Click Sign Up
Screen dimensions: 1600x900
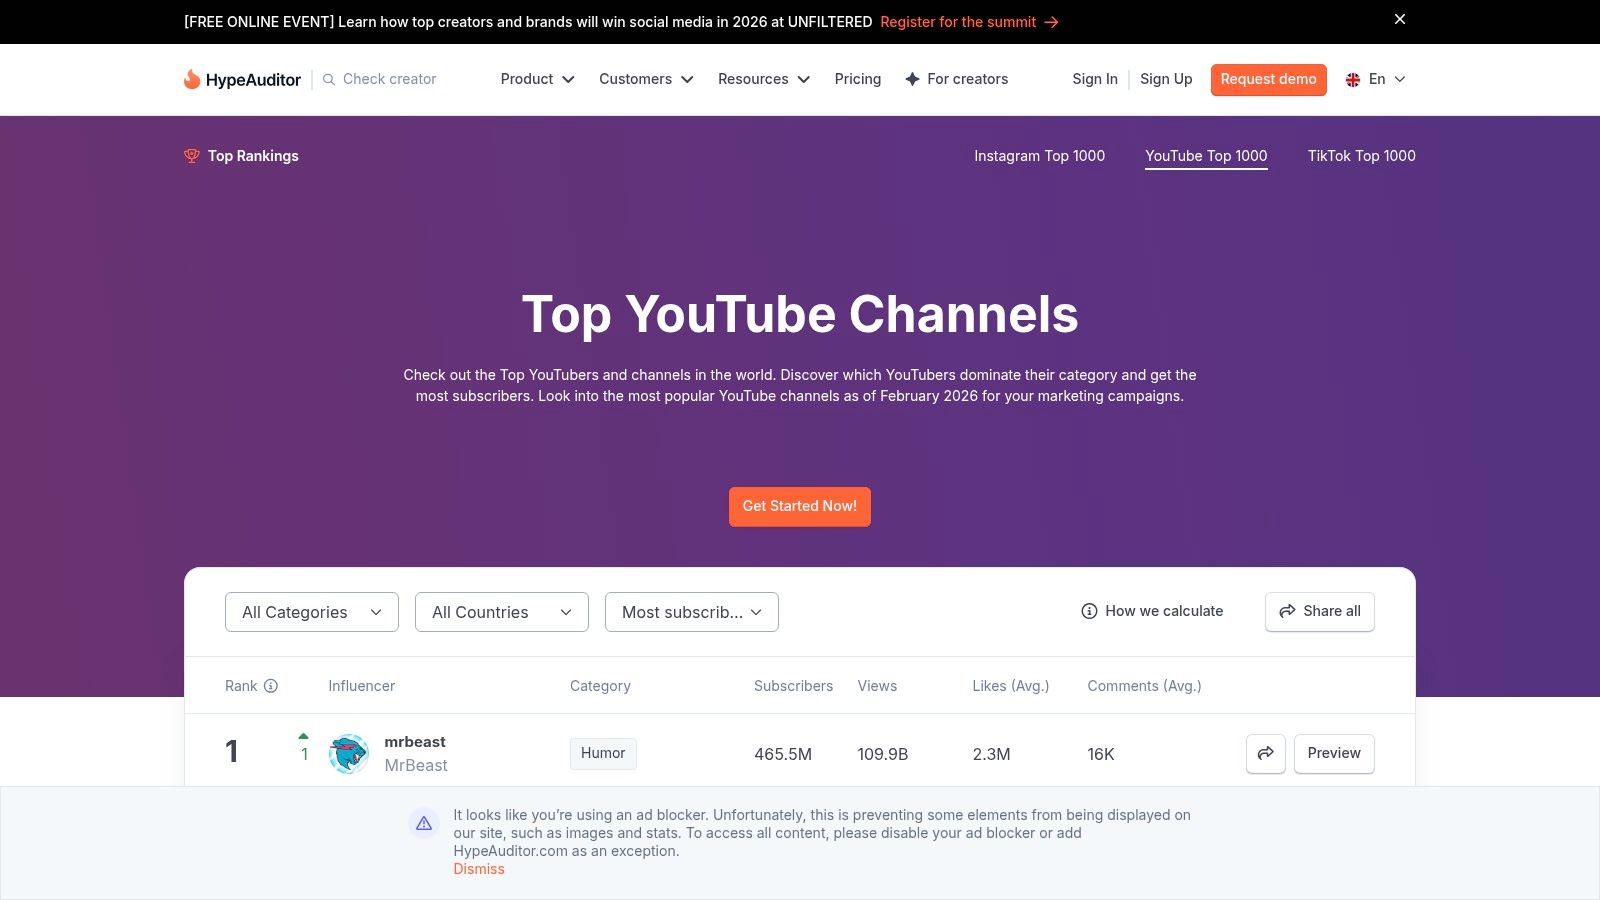click(x=1166, y=79)
